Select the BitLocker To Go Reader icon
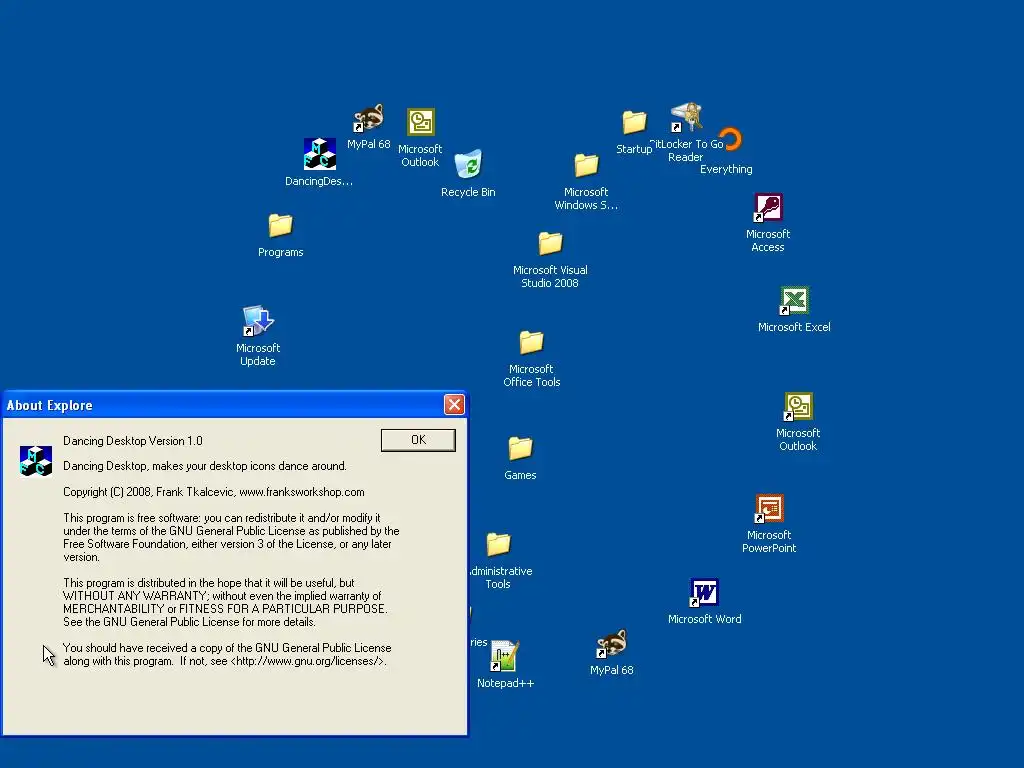The width and height of the screenshot is (1024, 768). tap(686, 118)
